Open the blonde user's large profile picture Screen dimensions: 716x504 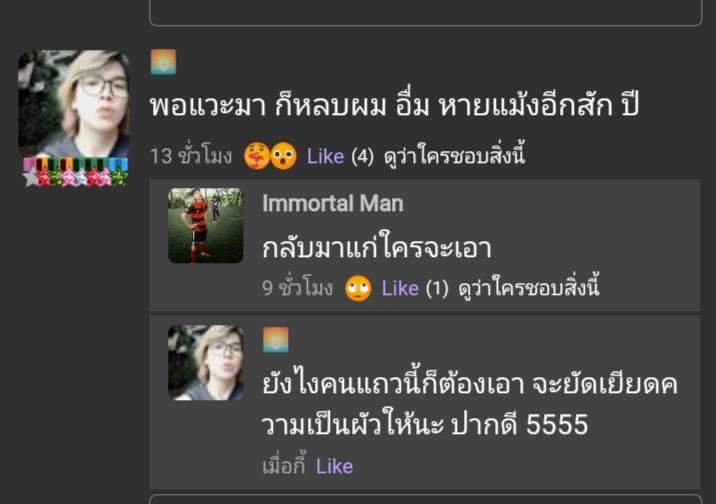pos(74,104)
